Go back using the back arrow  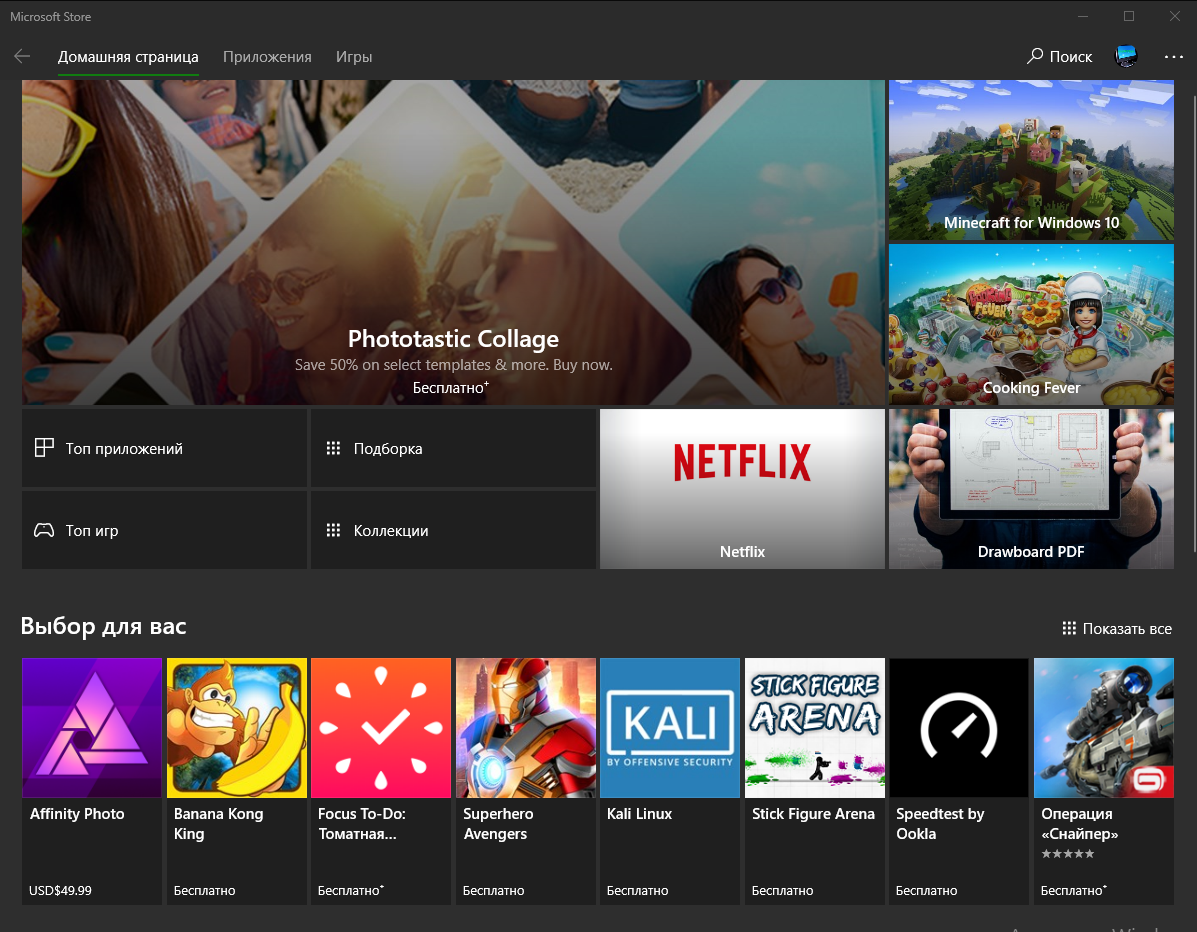22,56
